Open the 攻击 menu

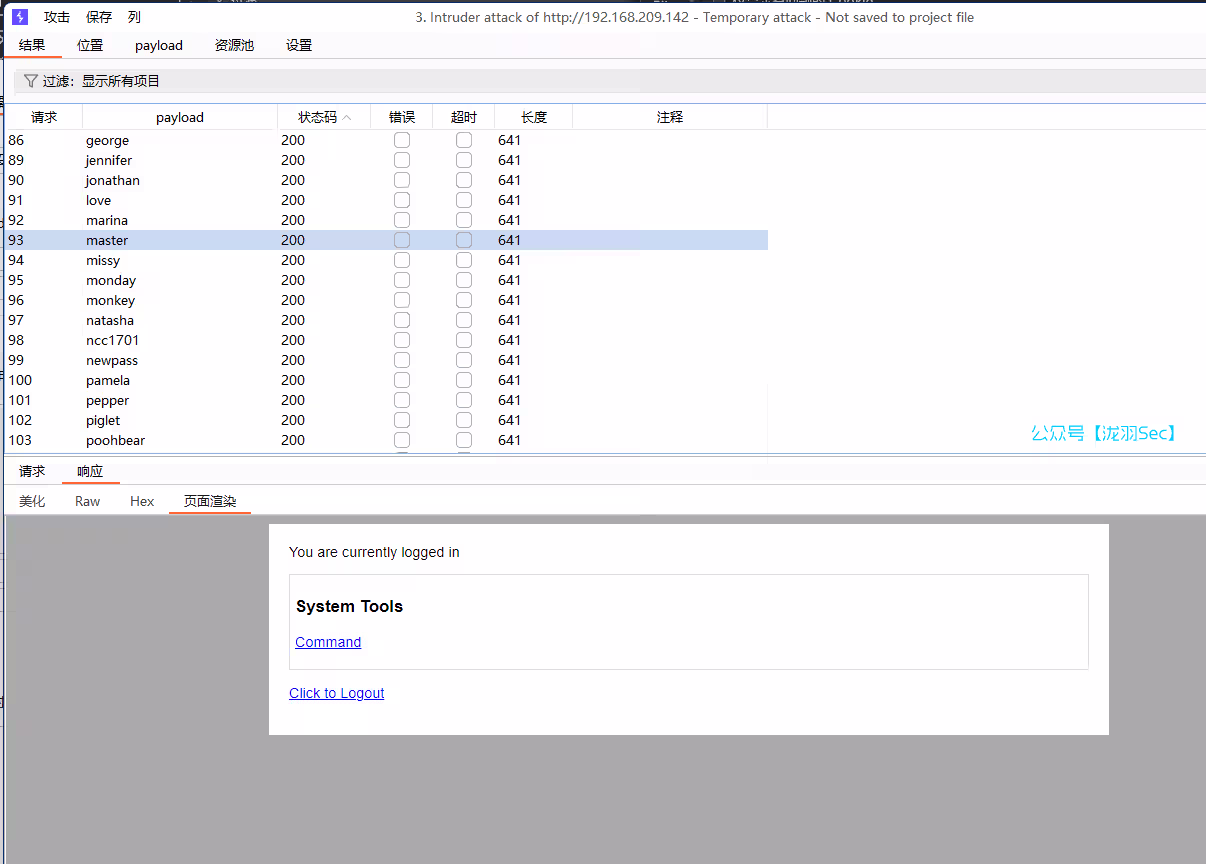pyautogui.click(x=57, y=17)
